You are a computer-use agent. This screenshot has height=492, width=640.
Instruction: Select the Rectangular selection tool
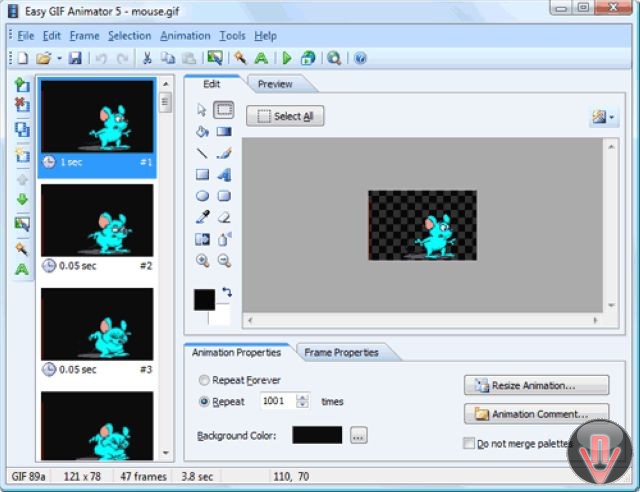(224, 110)
